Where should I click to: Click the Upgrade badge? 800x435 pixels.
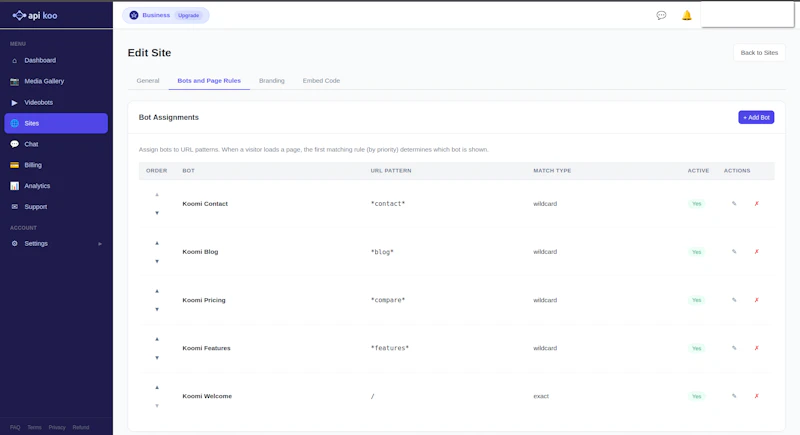(188, 15)
